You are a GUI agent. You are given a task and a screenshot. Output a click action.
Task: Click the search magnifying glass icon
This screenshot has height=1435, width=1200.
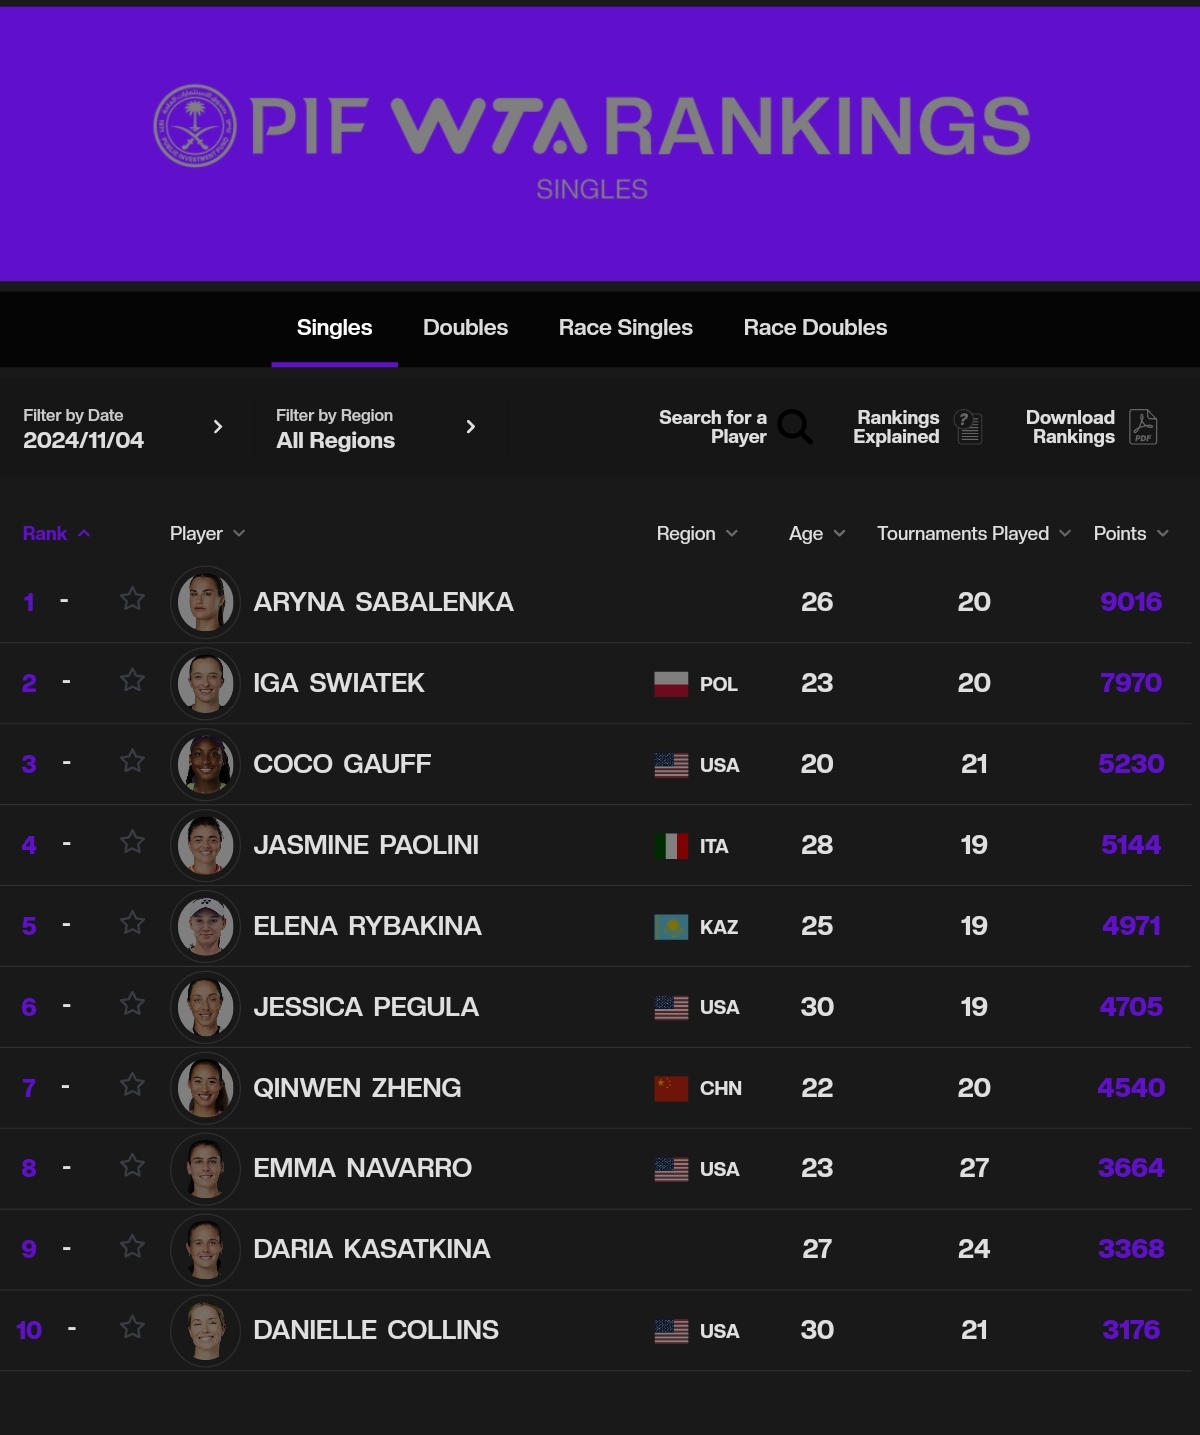point(795,427)
